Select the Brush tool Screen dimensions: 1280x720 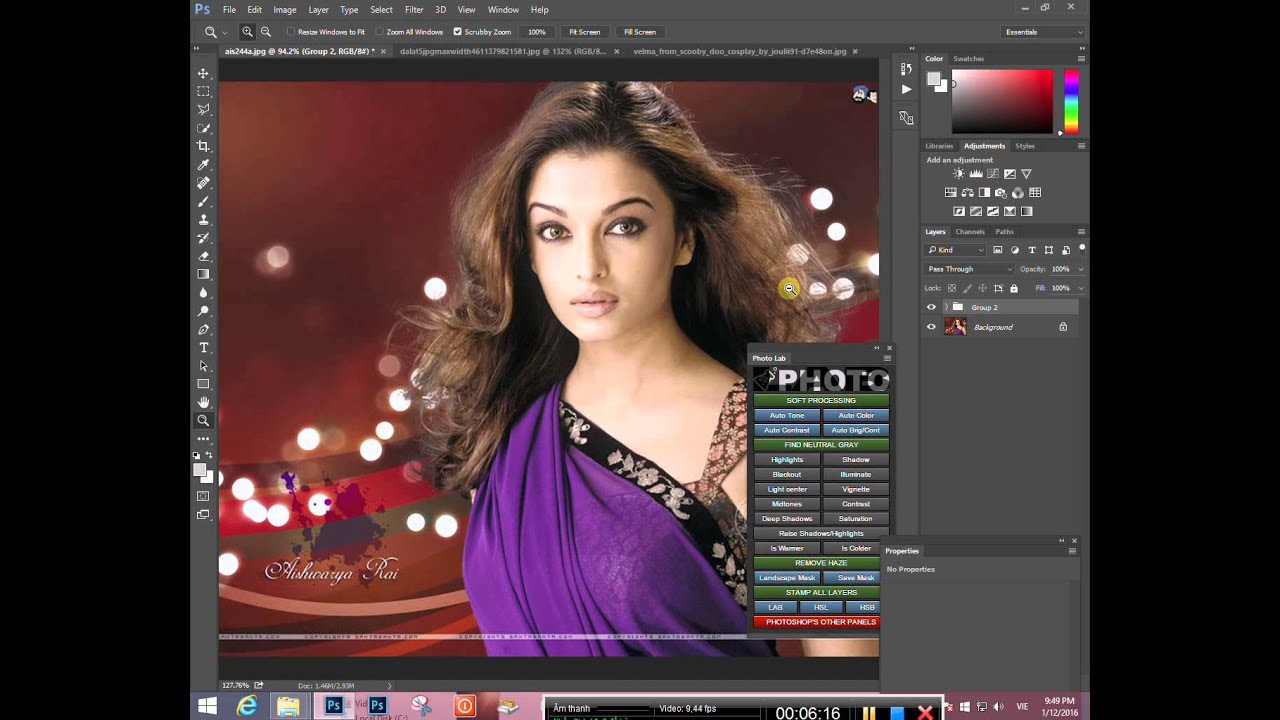click(203, 201)
